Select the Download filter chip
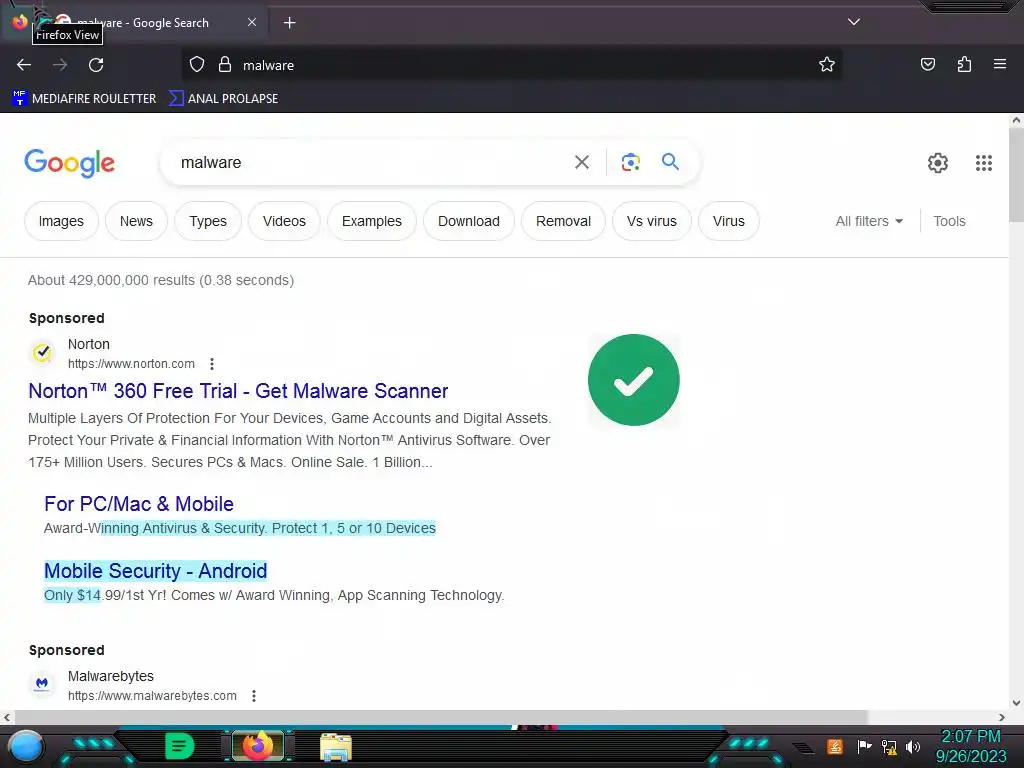The image size is (1024, 768). click(x=469, y=221)
